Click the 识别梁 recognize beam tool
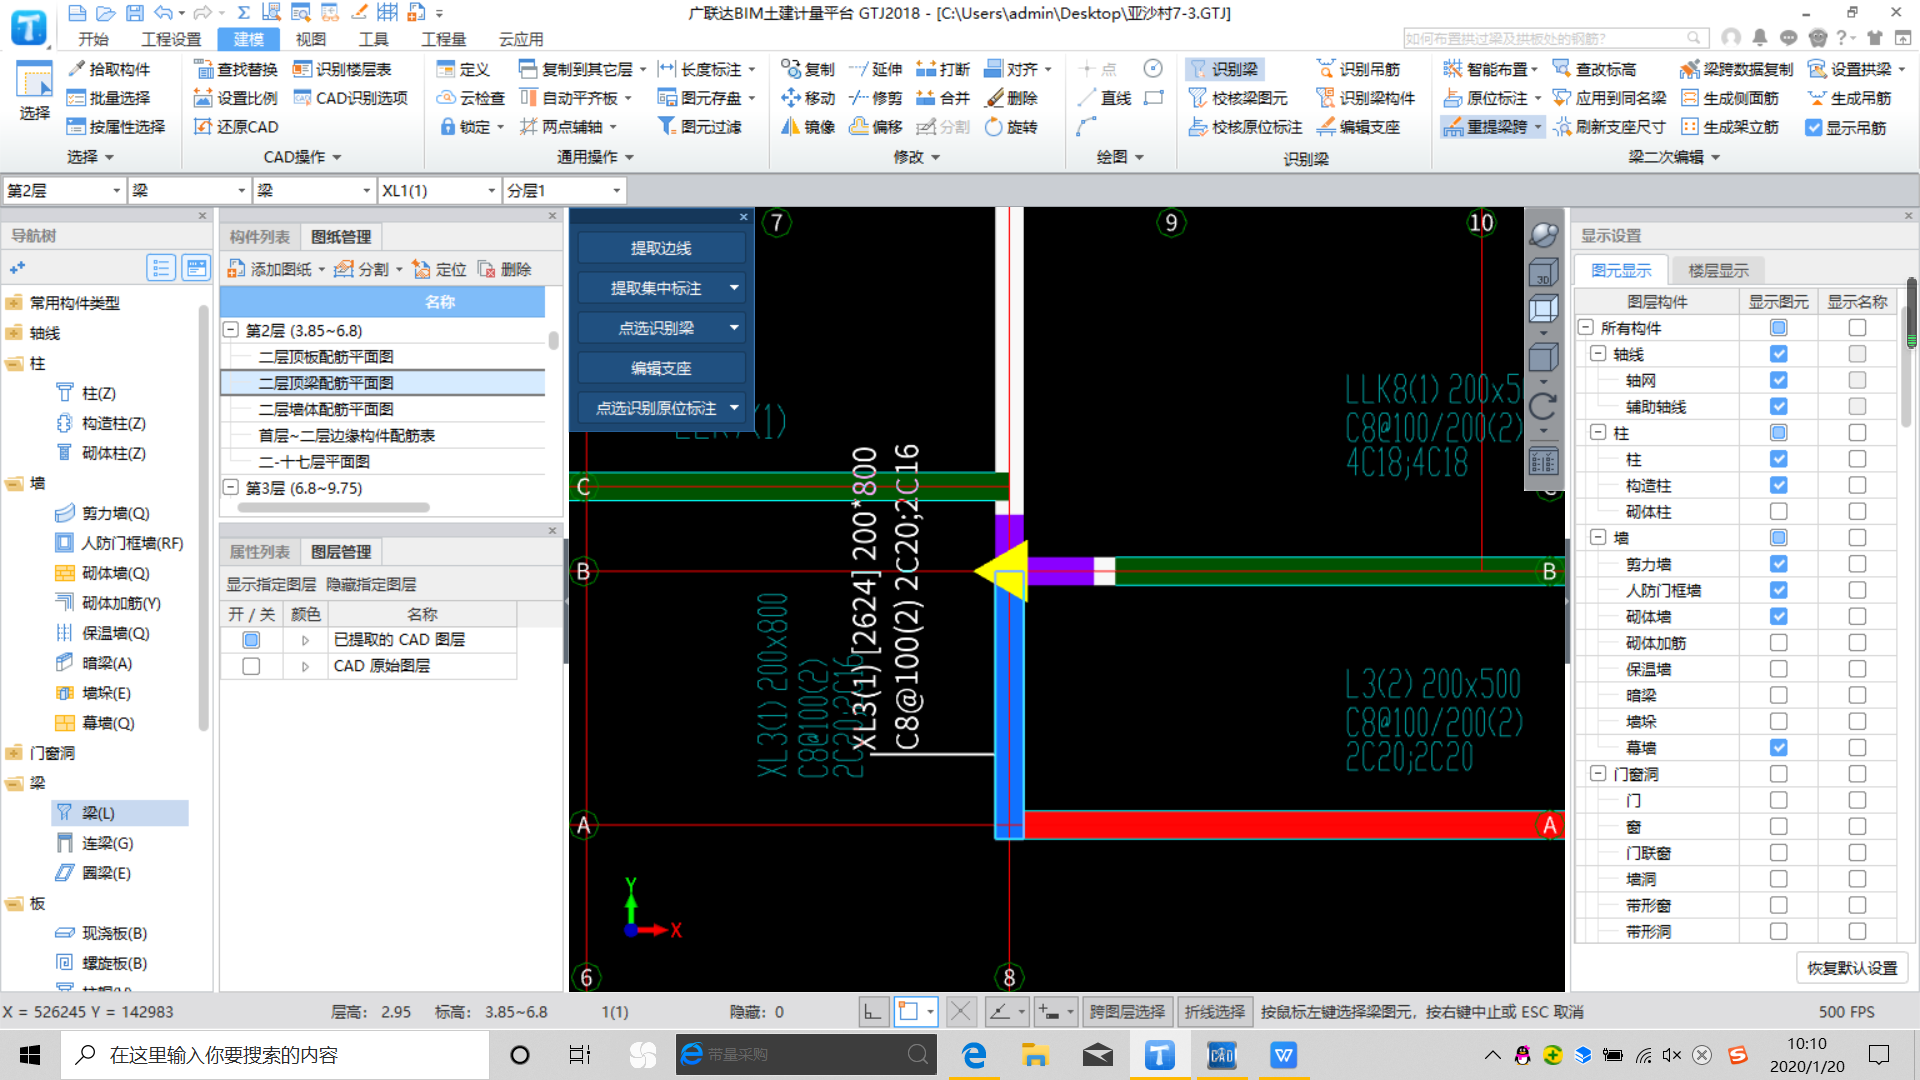 pyautogui.click(x=1224, y=69)
